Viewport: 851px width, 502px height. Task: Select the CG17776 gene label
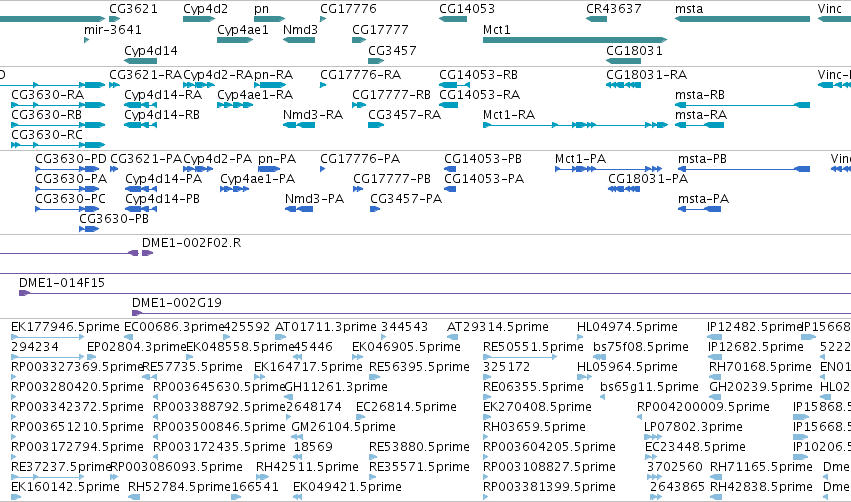point(348,9)
